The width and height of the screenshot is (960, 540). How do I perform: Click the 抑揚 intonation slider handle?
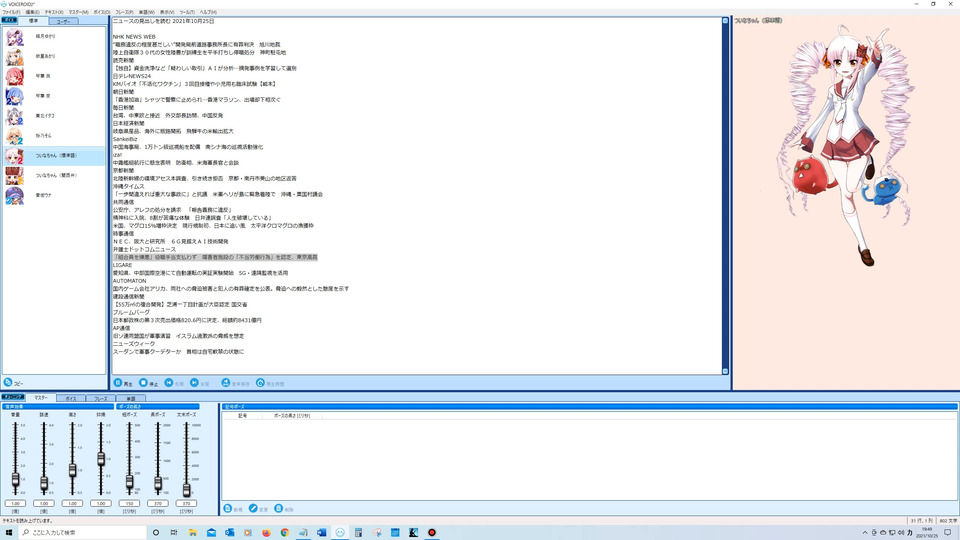pyautogui.click(x=101, y=459)
